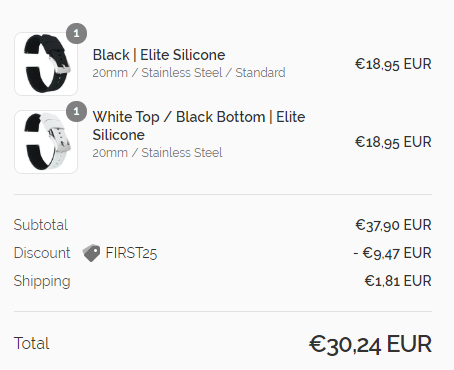Click the Shipping label
The width and height of the screenshot is (454, 370).
tap(42, 281)
